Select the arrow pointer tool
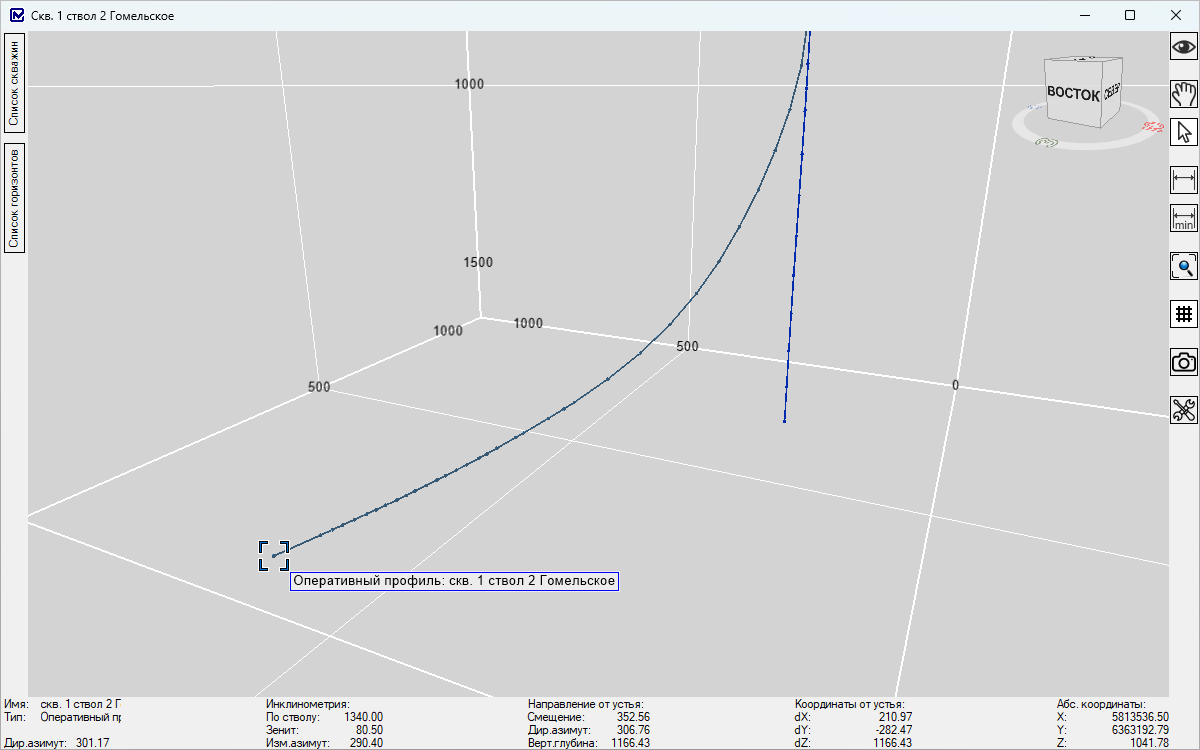 click(x=1184, y=132)
